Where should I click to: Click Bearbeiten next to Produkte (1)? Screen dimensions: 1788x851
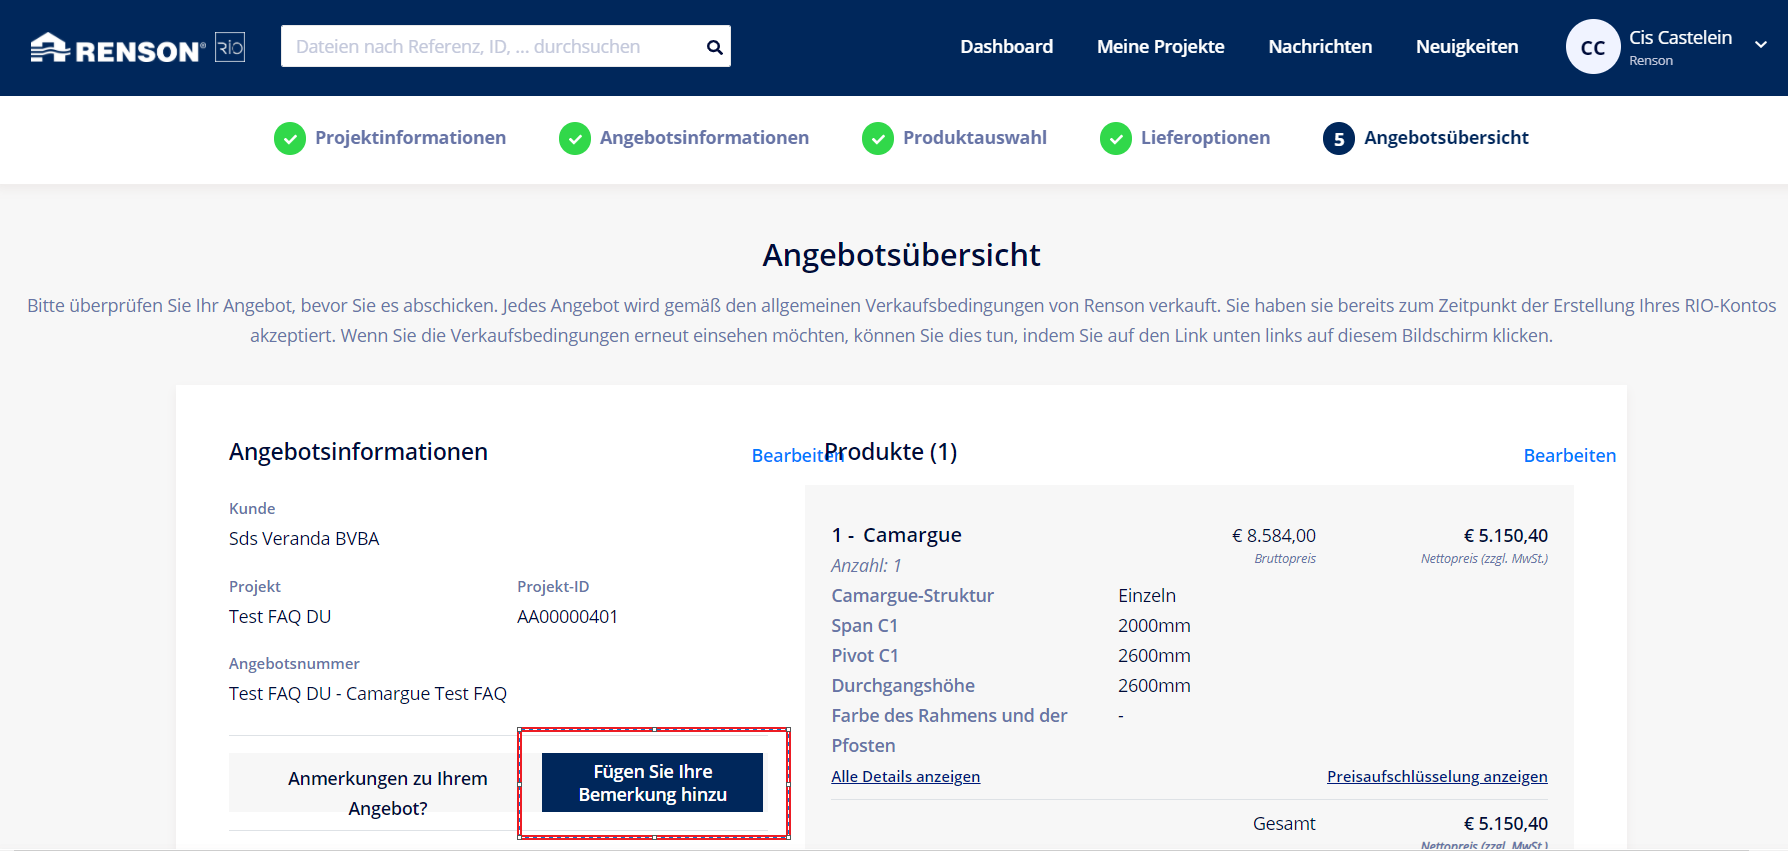click(x=1569, y=456)
